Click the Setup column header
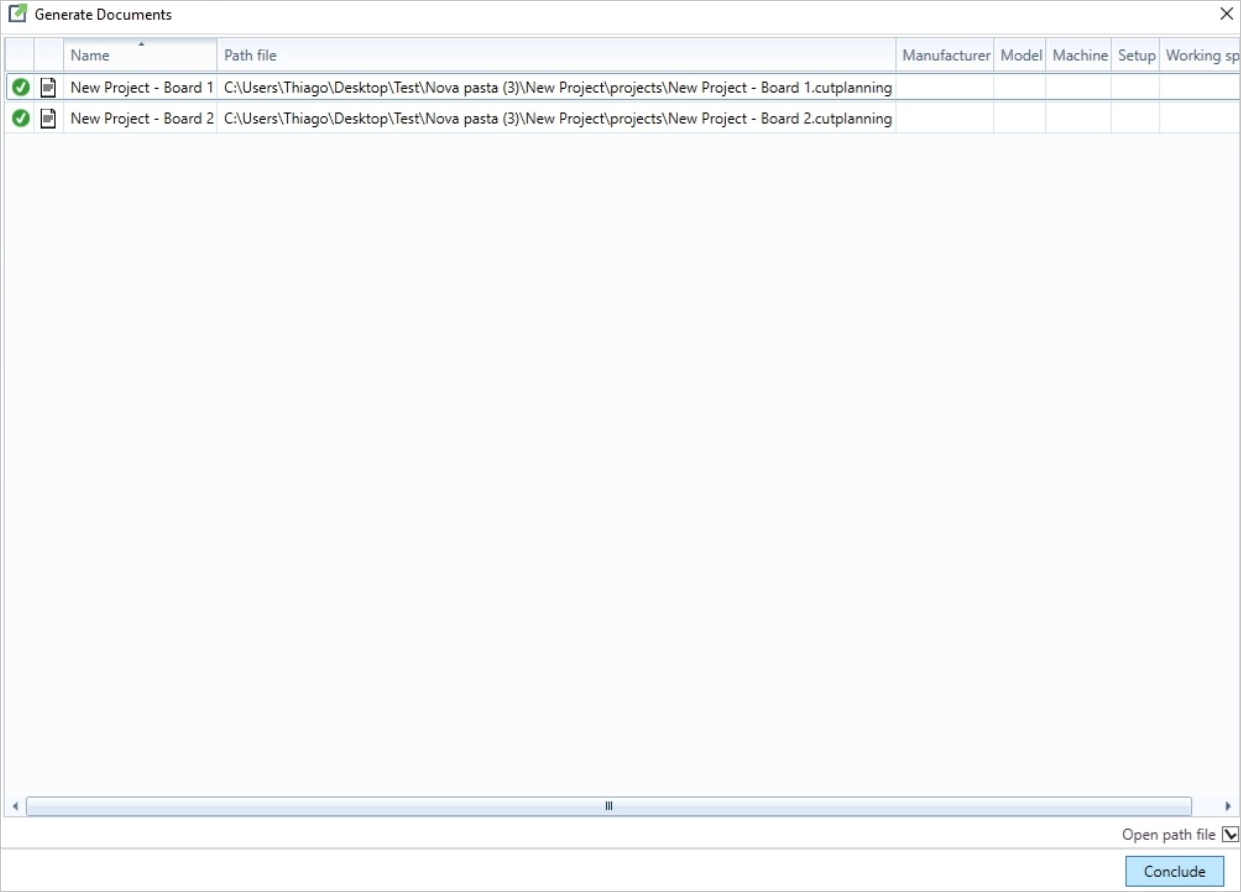 (x=1136, y=55)
